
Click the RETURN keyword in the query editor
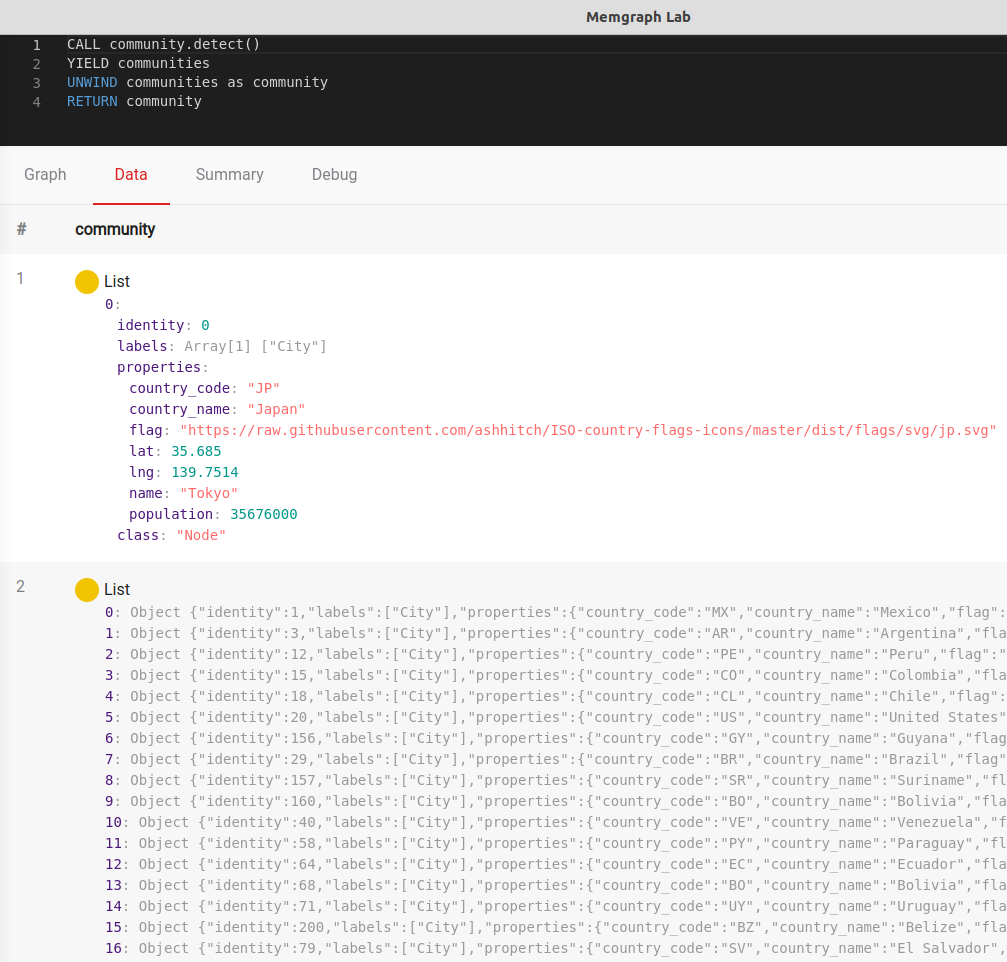tap(92, 101)
